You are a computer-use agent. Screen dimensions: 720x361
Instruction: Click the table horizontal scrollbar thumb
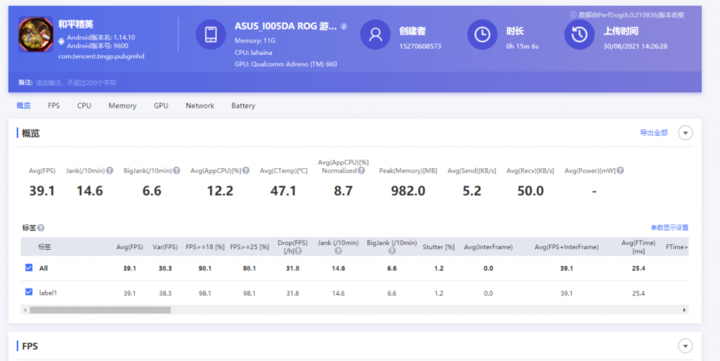(x=100, y=310)
